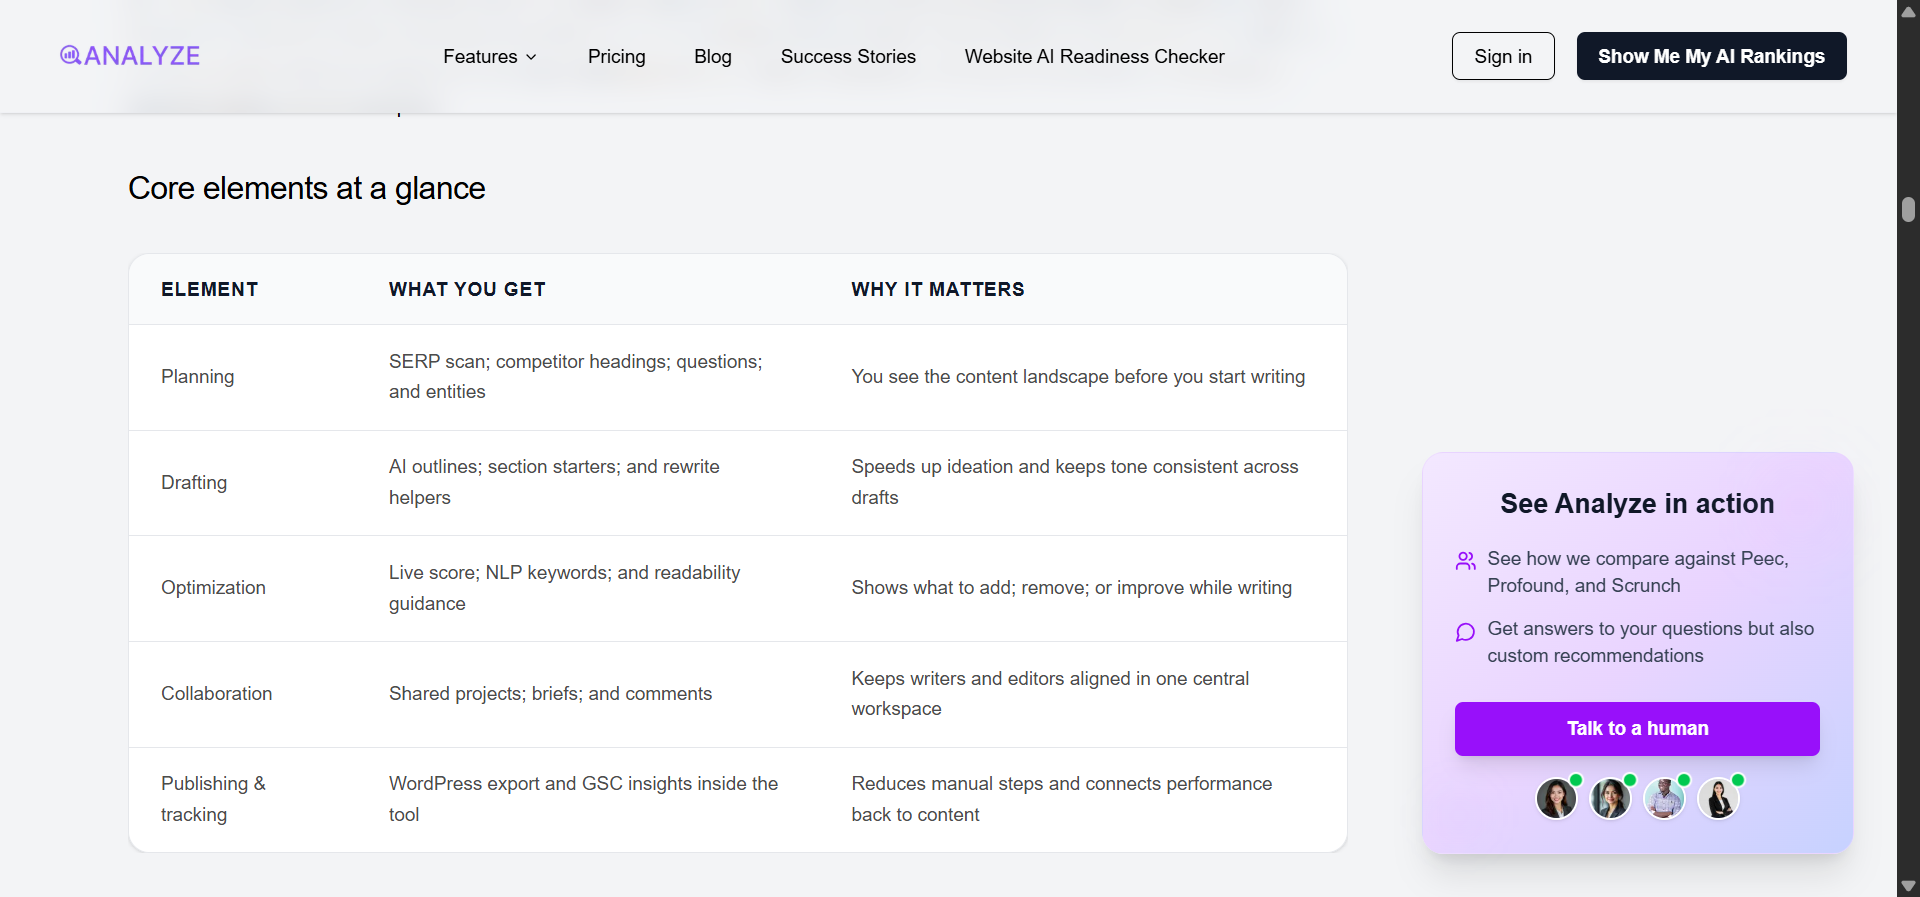Image resolution: width=1920 pixels, height=897 pixels.
Task: Expand the Features dropdown menu
Action: [490, 56]
